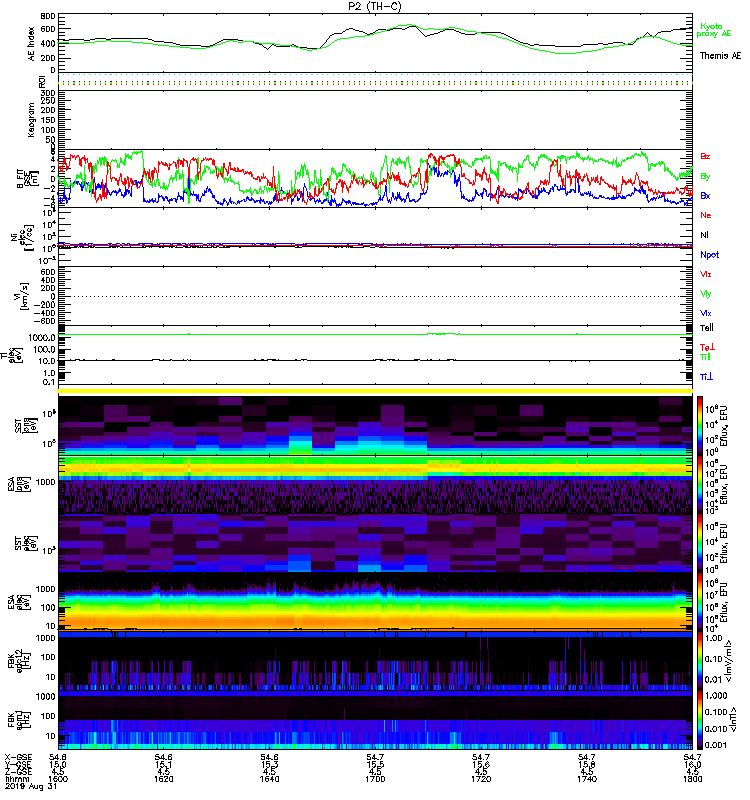This screenshot has width=750, height=800.
Task: Click the plot title "P2 (TH-C)"
Action: click(x=375, y=6)
